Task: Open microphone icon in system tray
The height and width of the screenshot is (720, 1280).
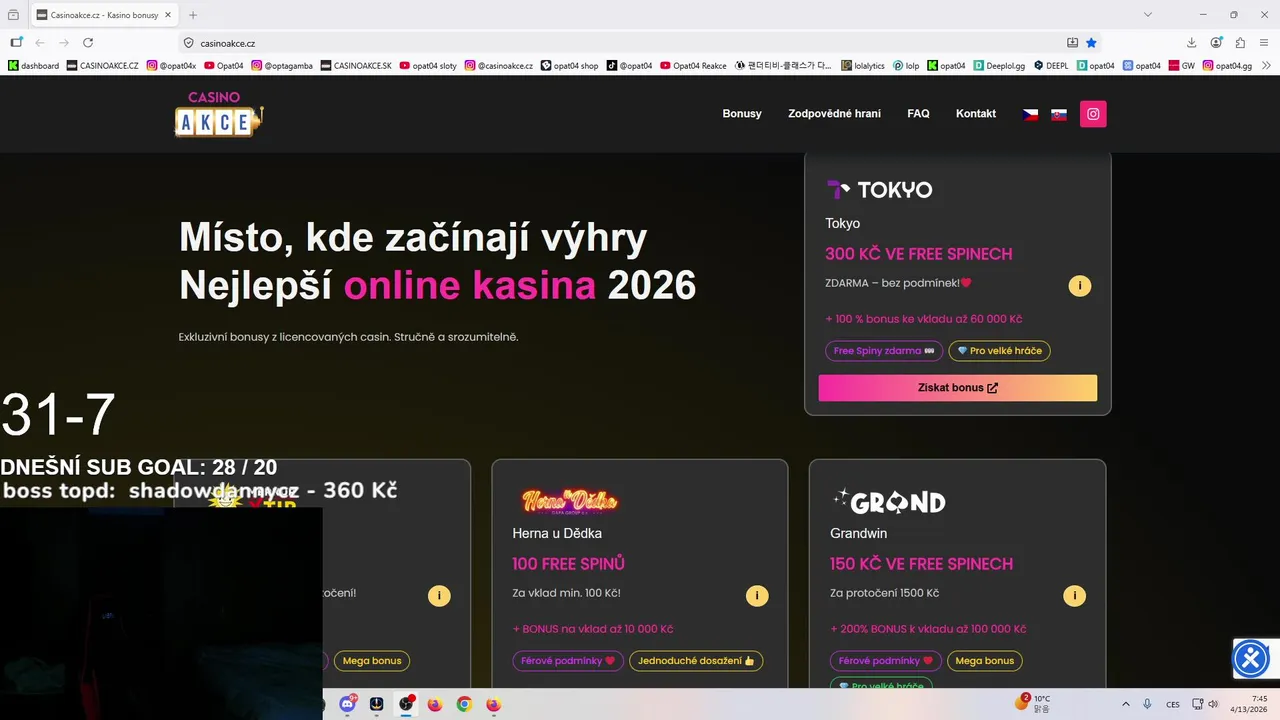Action: pyautogui.click(x=1147, y=704)
